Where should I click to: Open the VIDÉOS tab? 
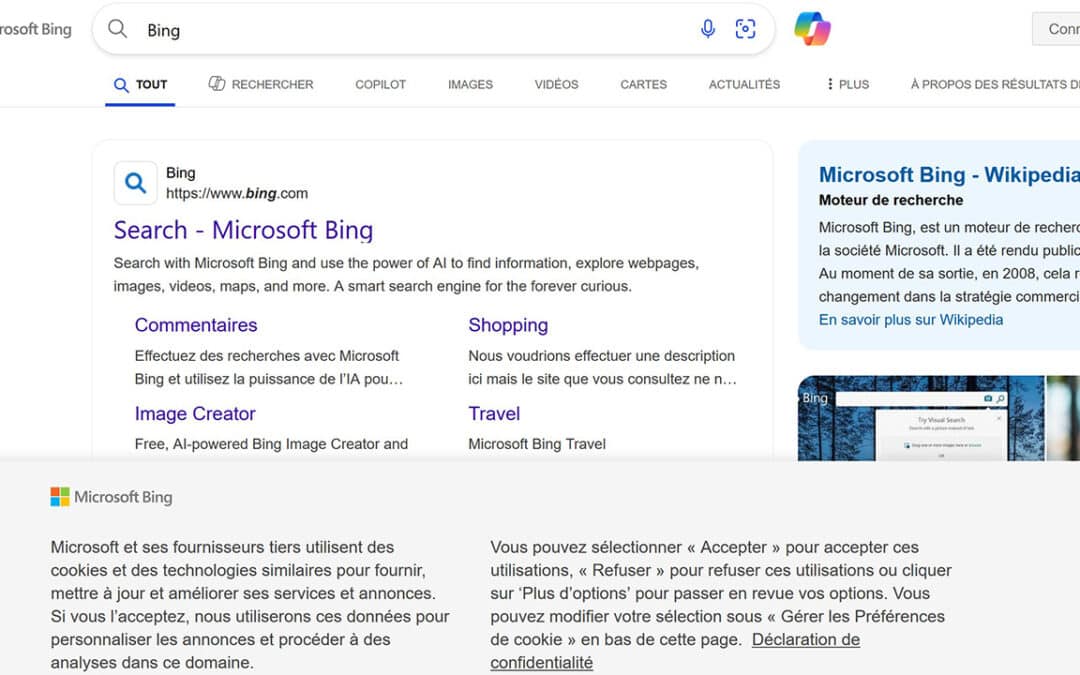coord(557,85)
